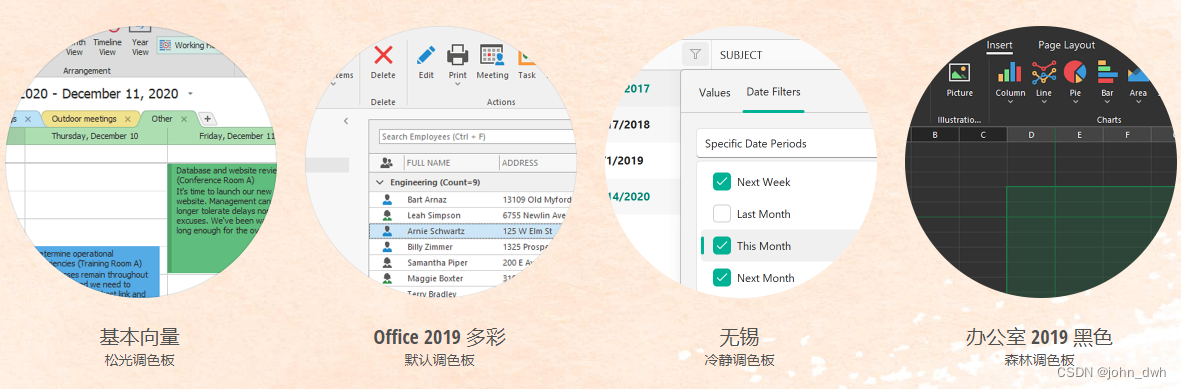Check the Last Month checkbox
Screen dimensions: 1181x389
click(722, 214)
